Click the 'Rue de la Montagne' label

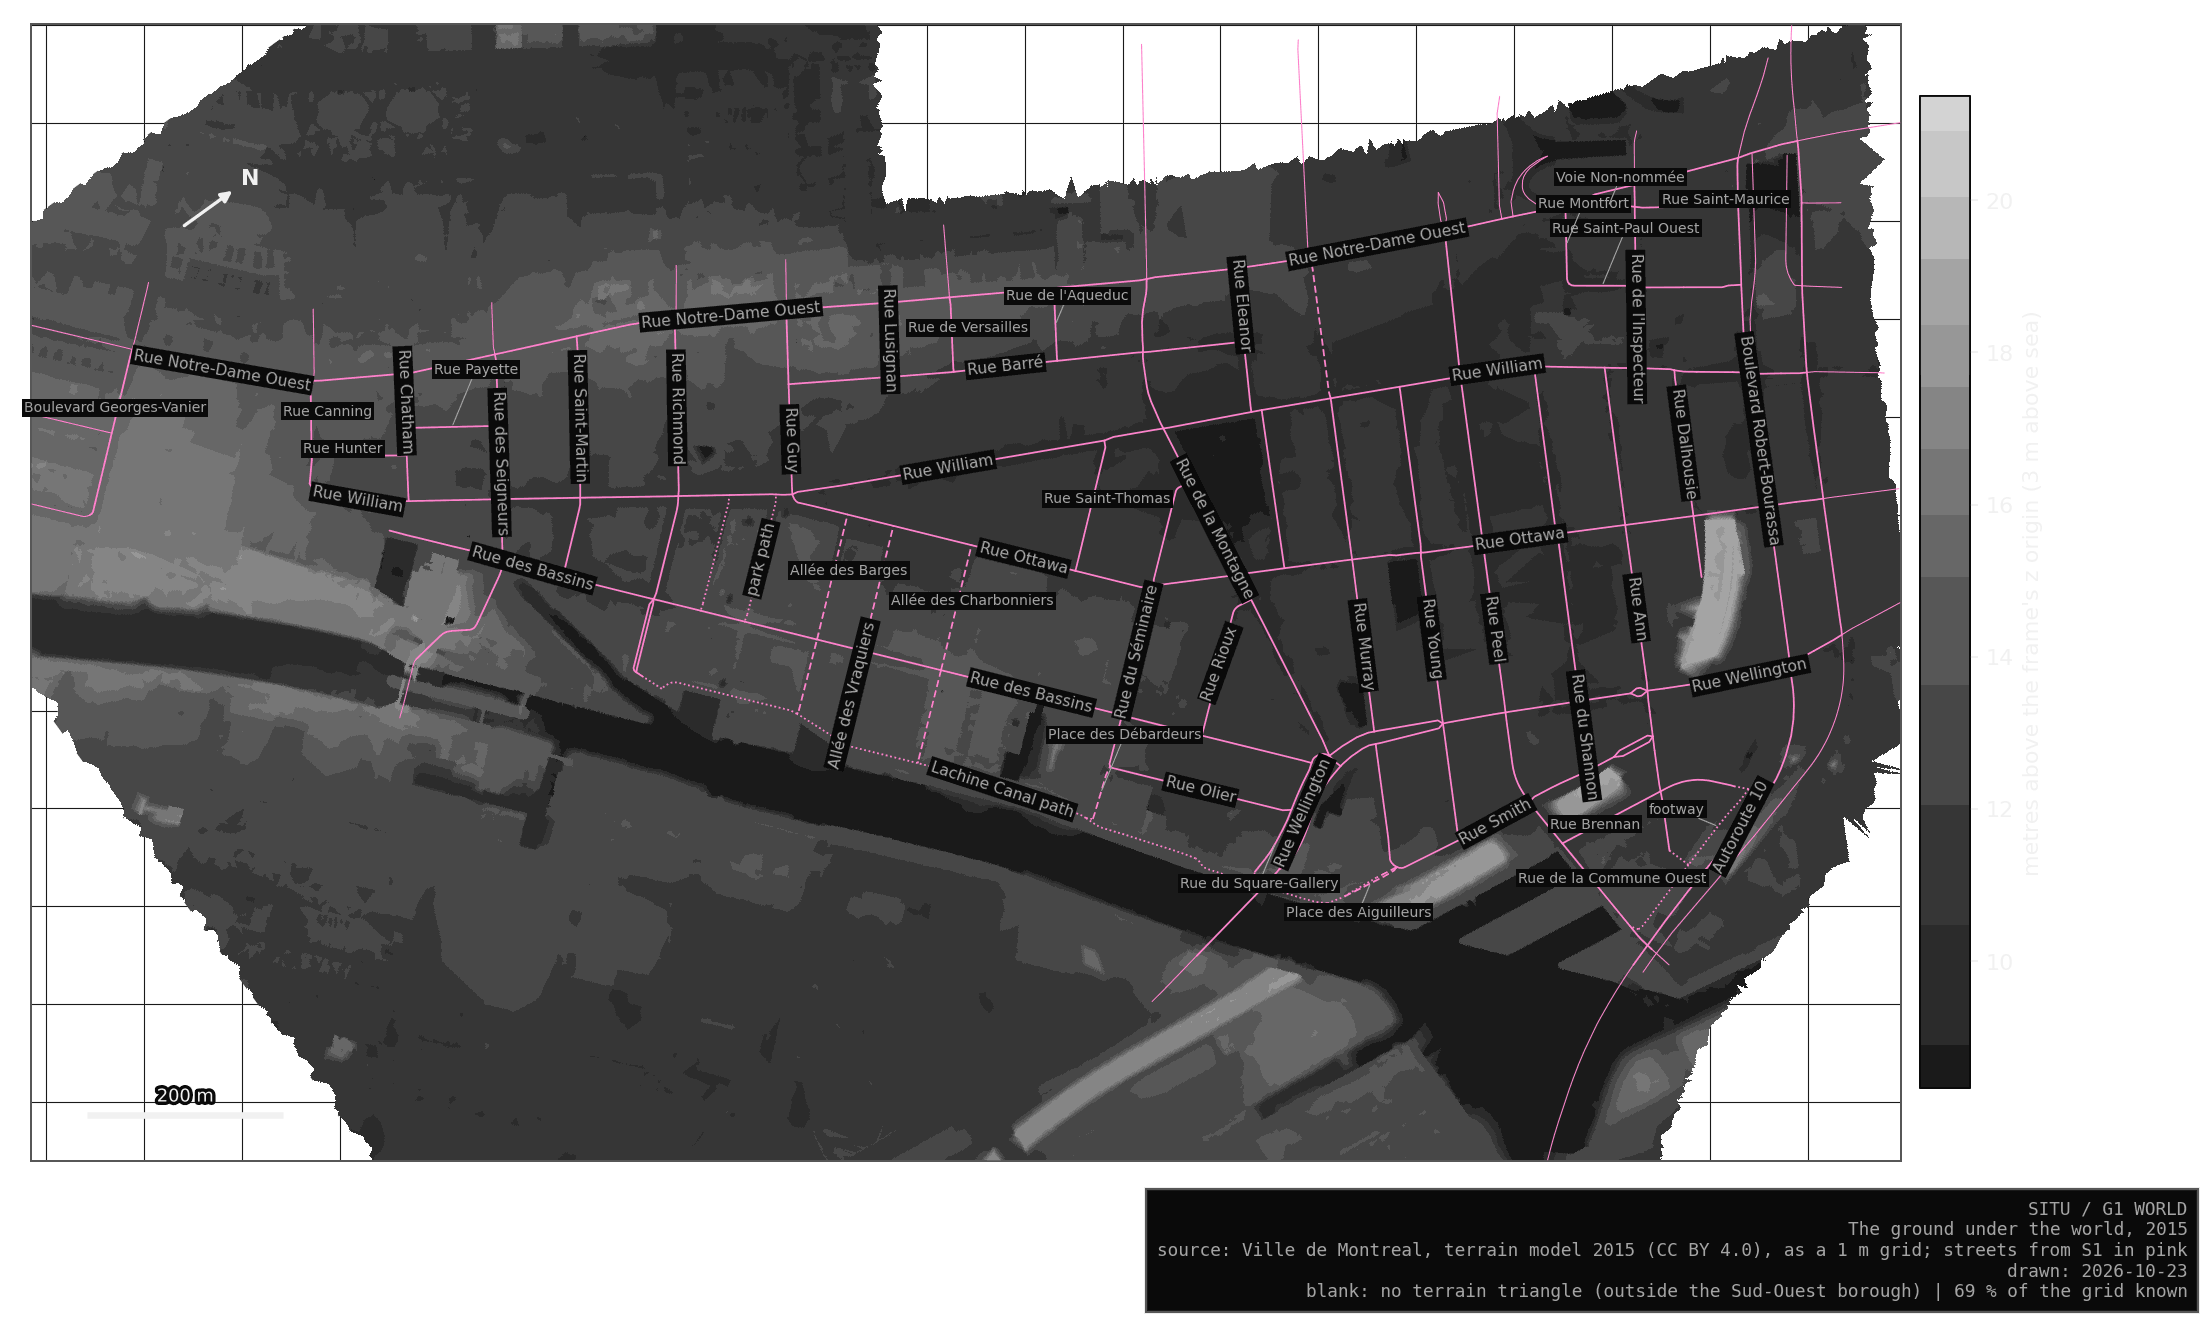click(x=1214, y=529)
